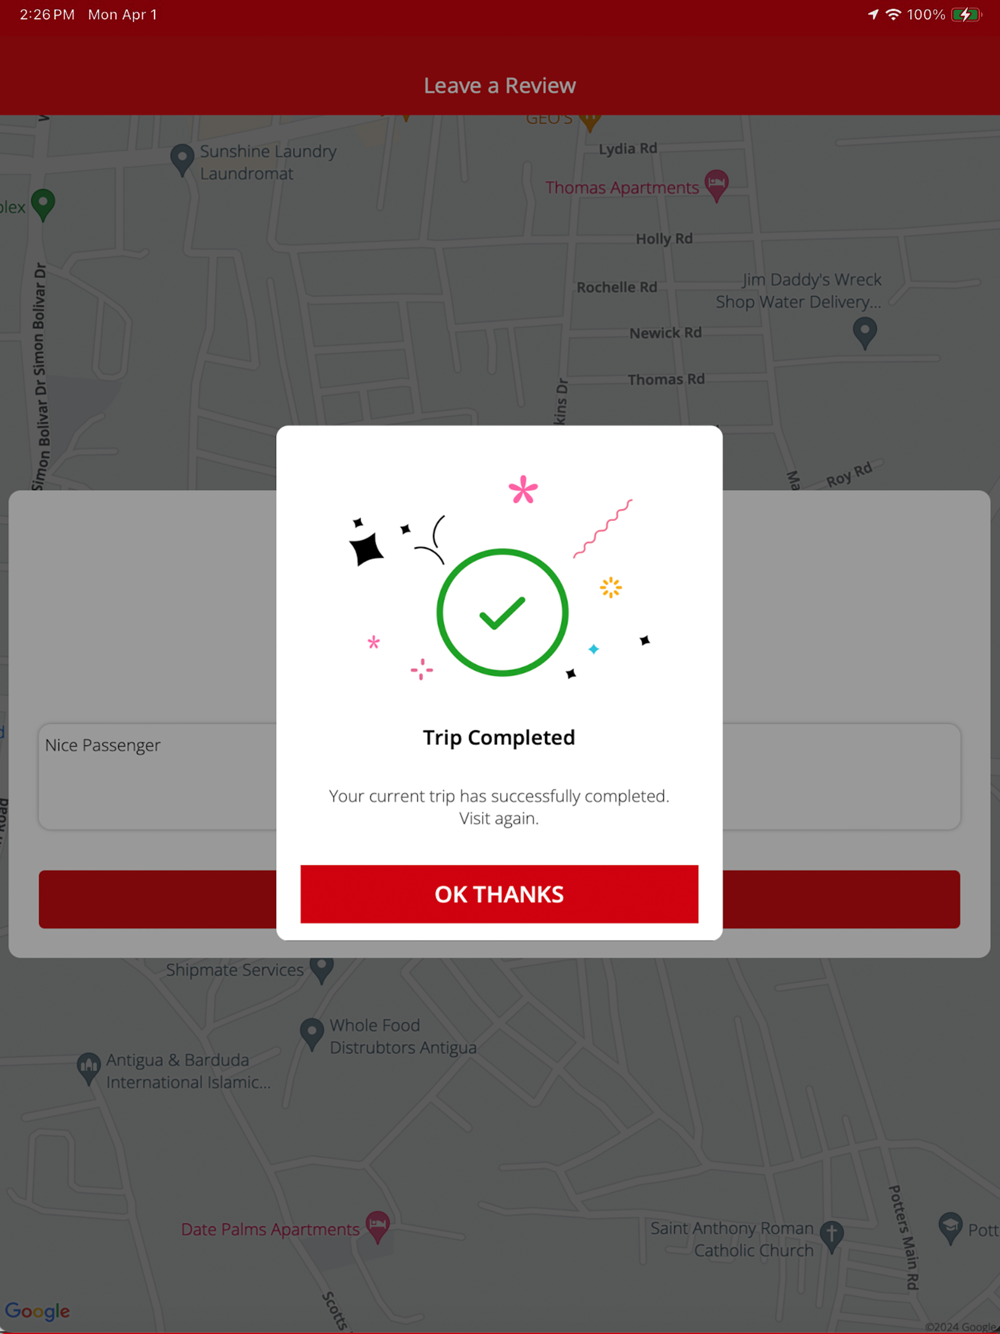This screenshot has width=1000, height=1334.
Task: Click the green checkmark circle icon
Action: coord(502,612)
